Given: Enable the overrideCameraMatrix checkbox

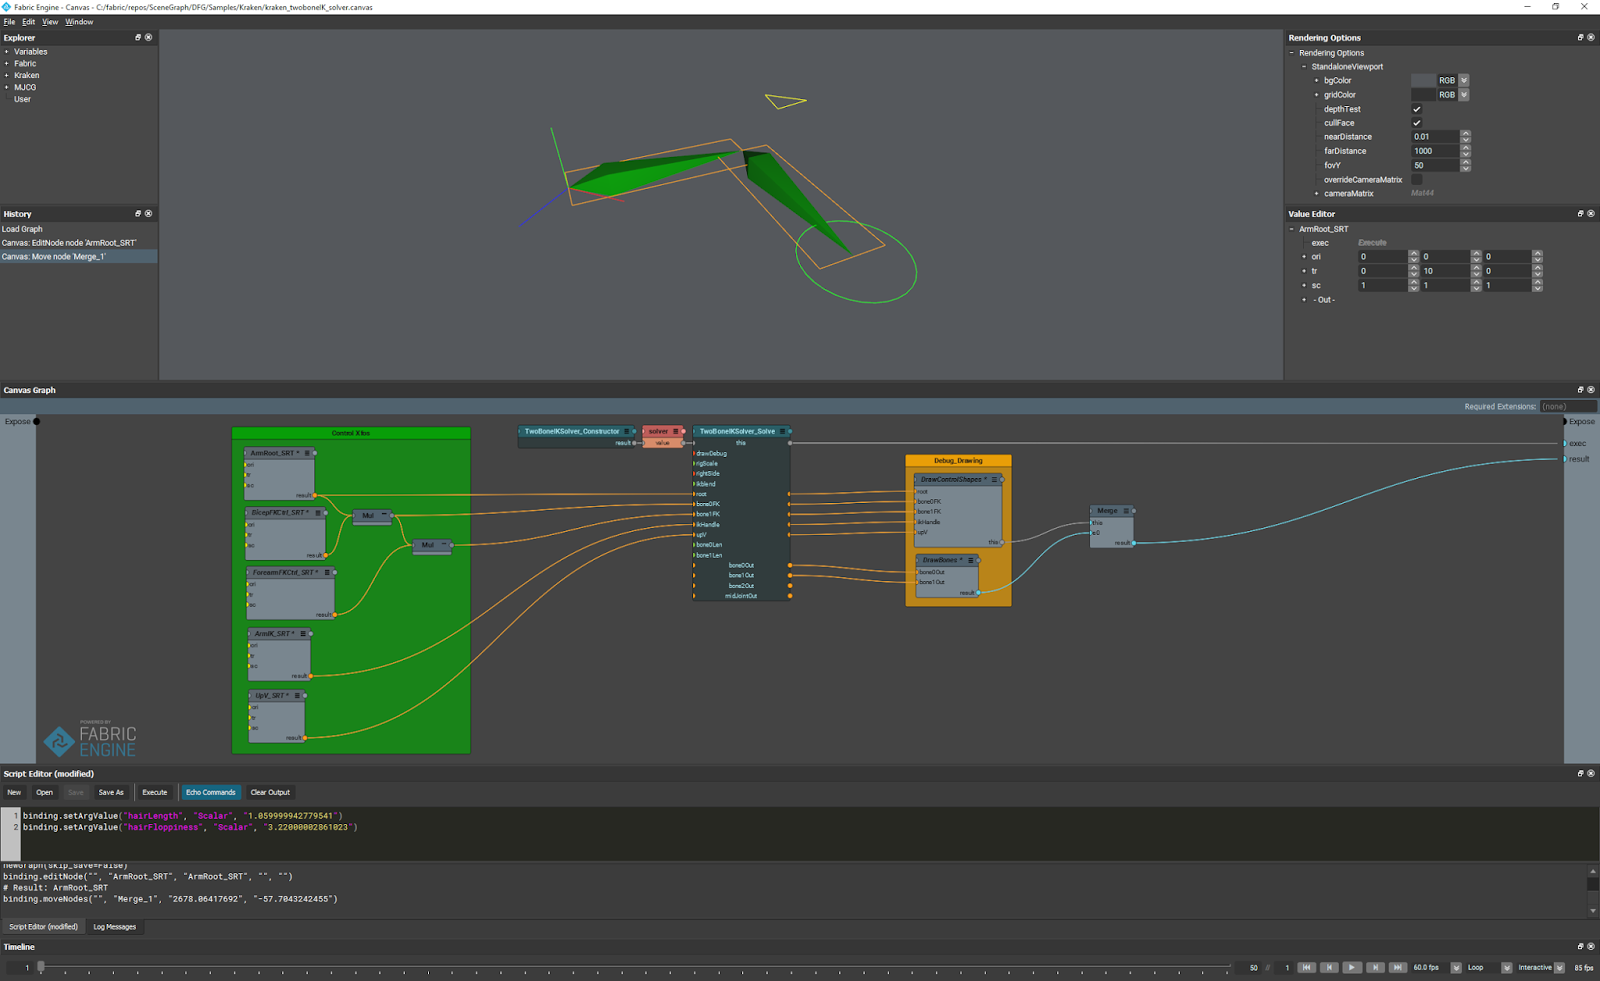Looking at the screenshot, I should pos(1416,180).
